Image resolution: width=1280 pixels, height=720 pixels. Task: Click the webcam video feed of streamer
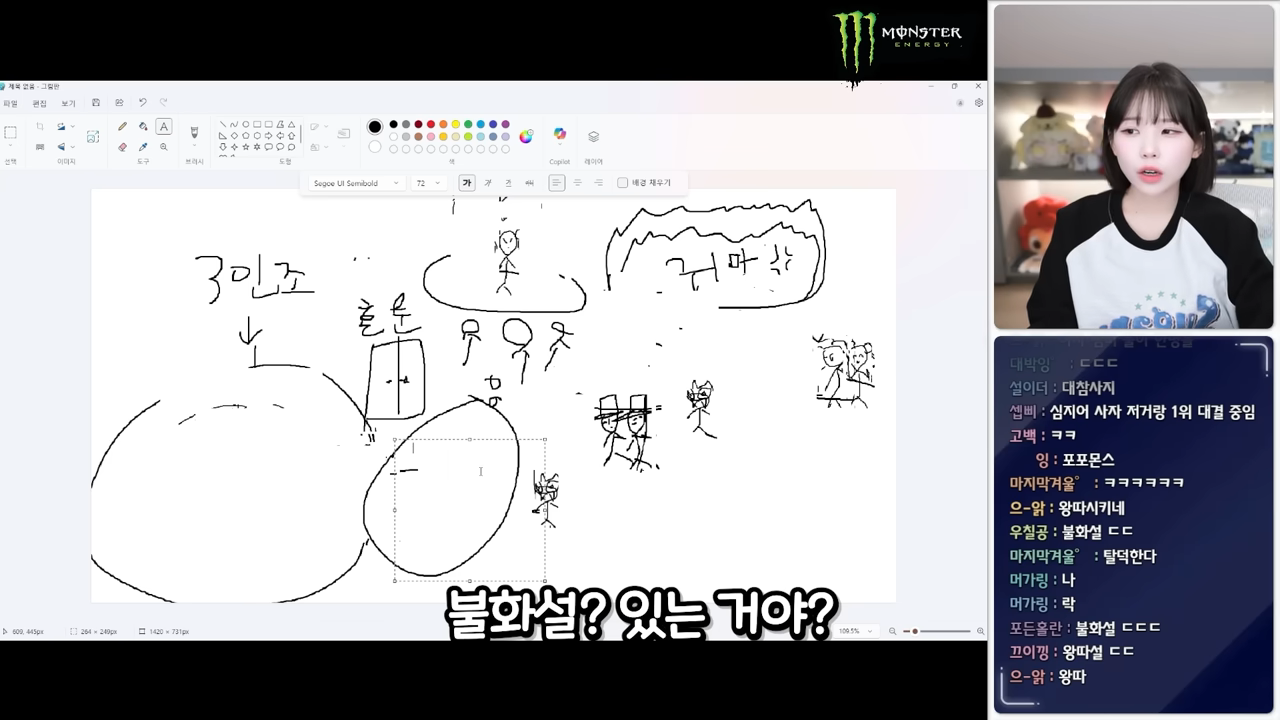pyautogui.click(x=1133, y=166)
